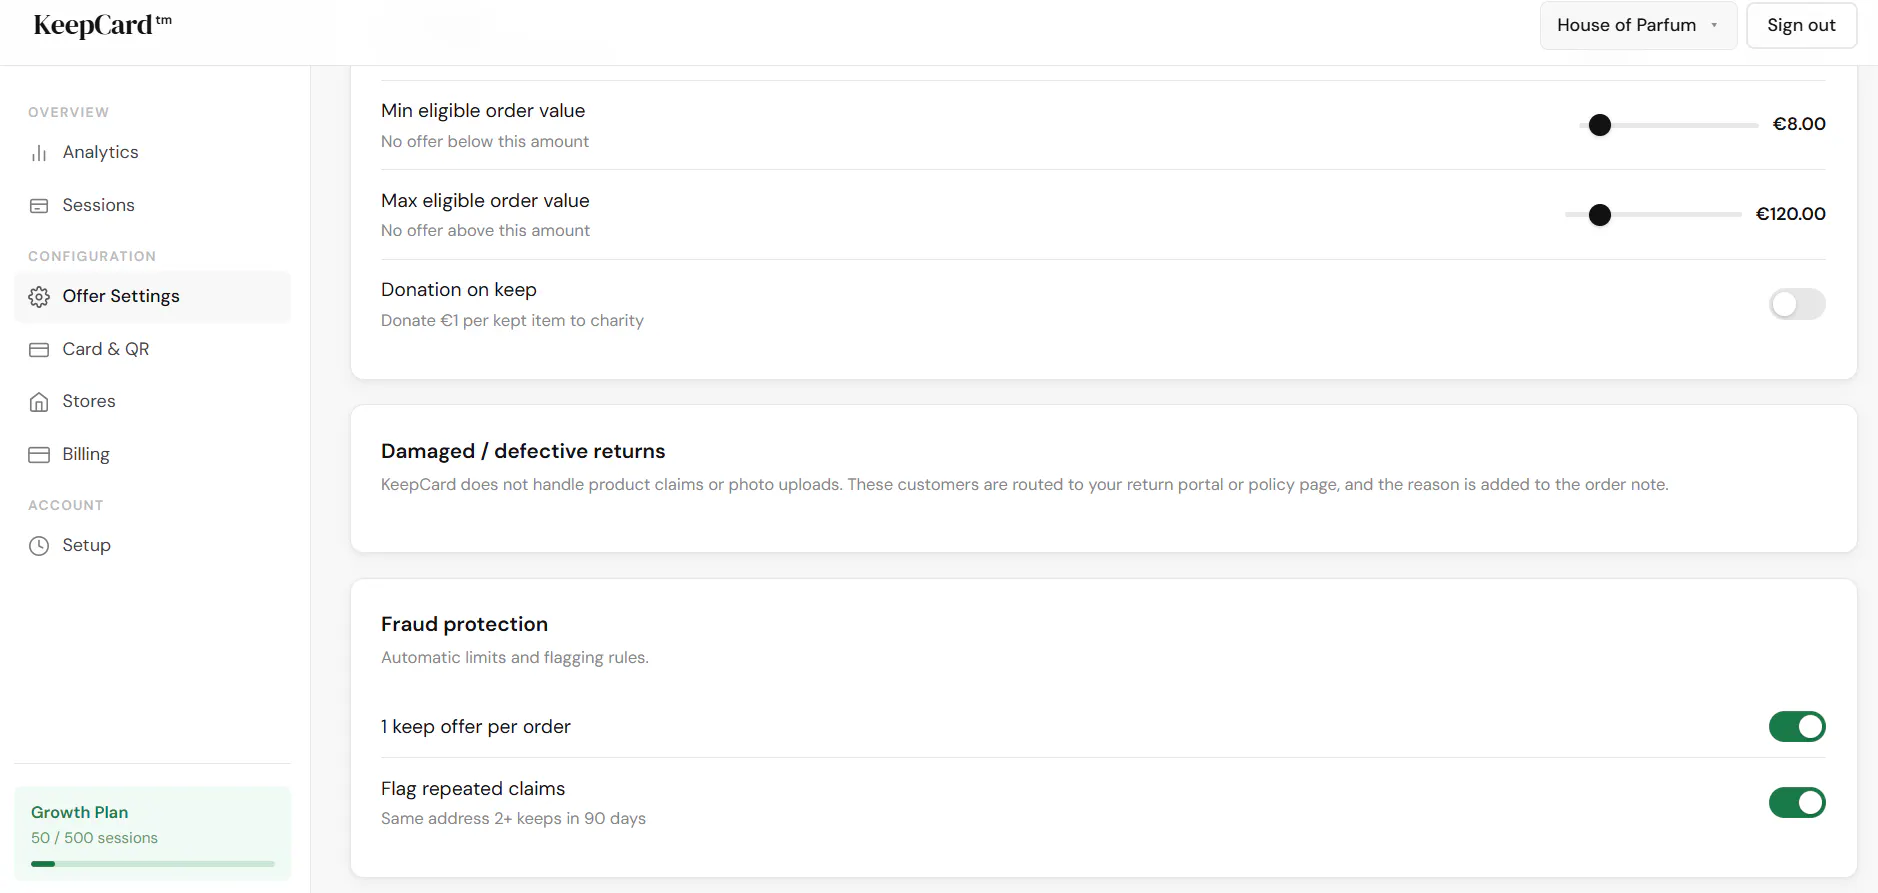Image resolution: width=1878 pixels, height=893 pixels.
Task: Go to Sessions in sidebar
Action: (152, 205)
